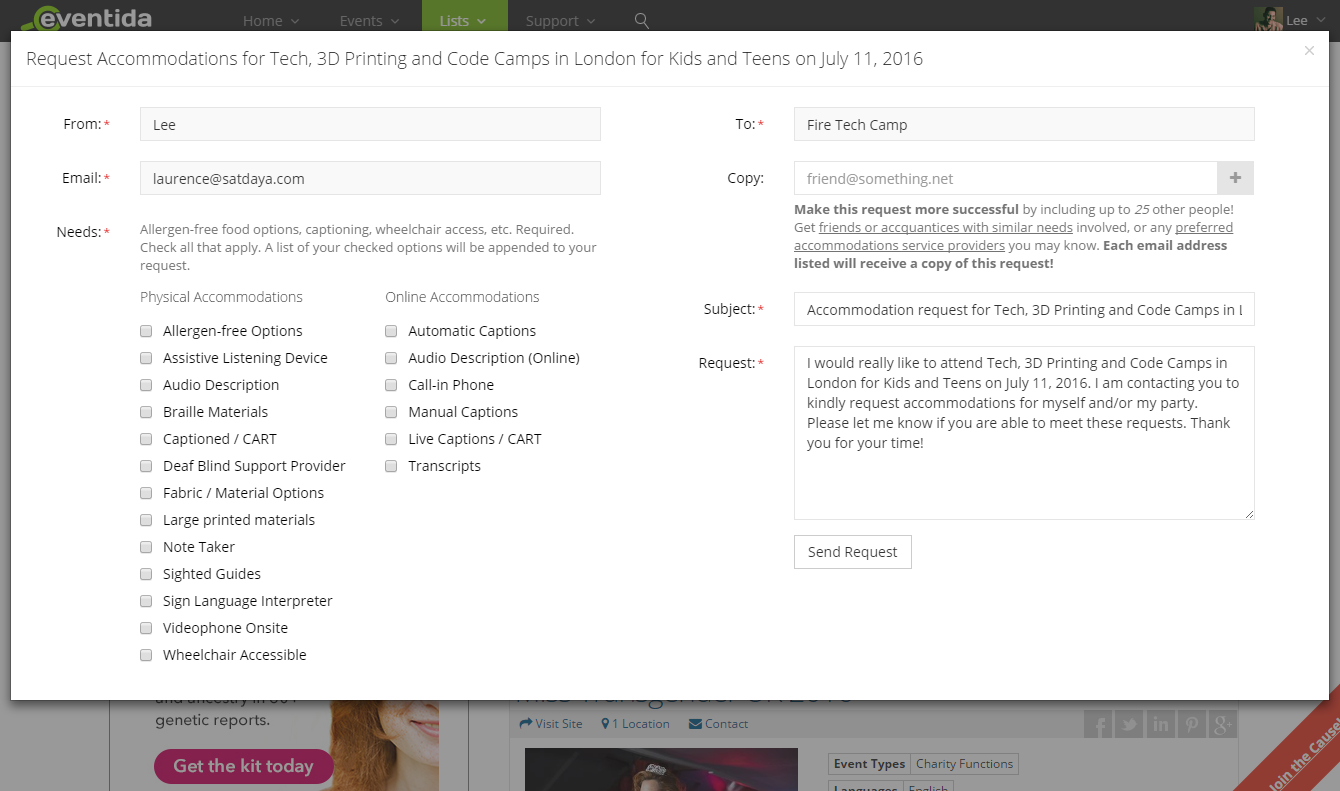Open the Contact link below dialog
This screenshot has height=791, width=1340.
[x=718, y=724]
